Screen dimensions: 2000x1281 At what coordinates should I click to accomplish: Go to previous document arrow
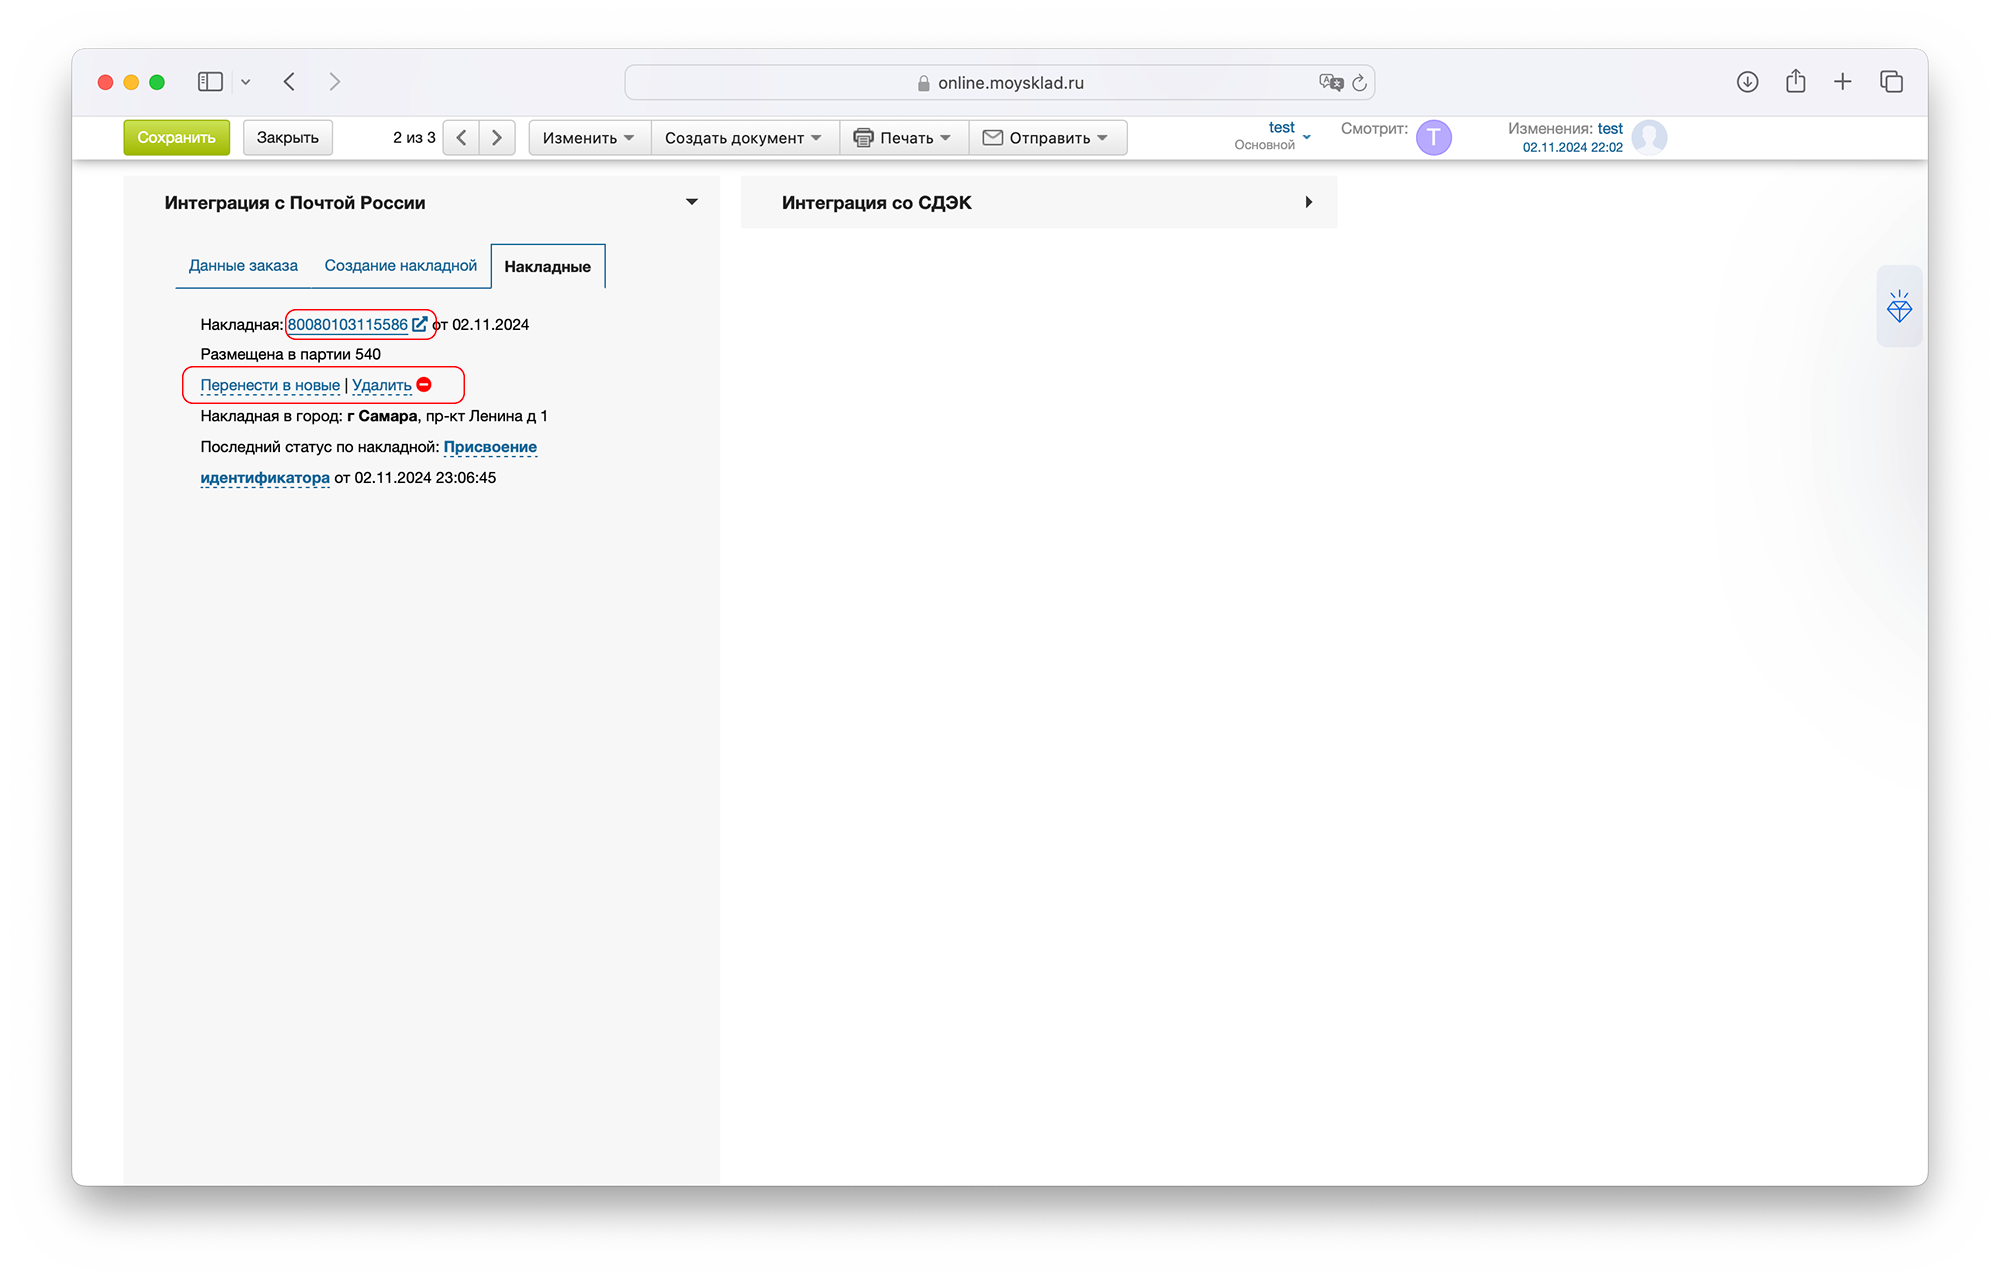tap(461, 138)
